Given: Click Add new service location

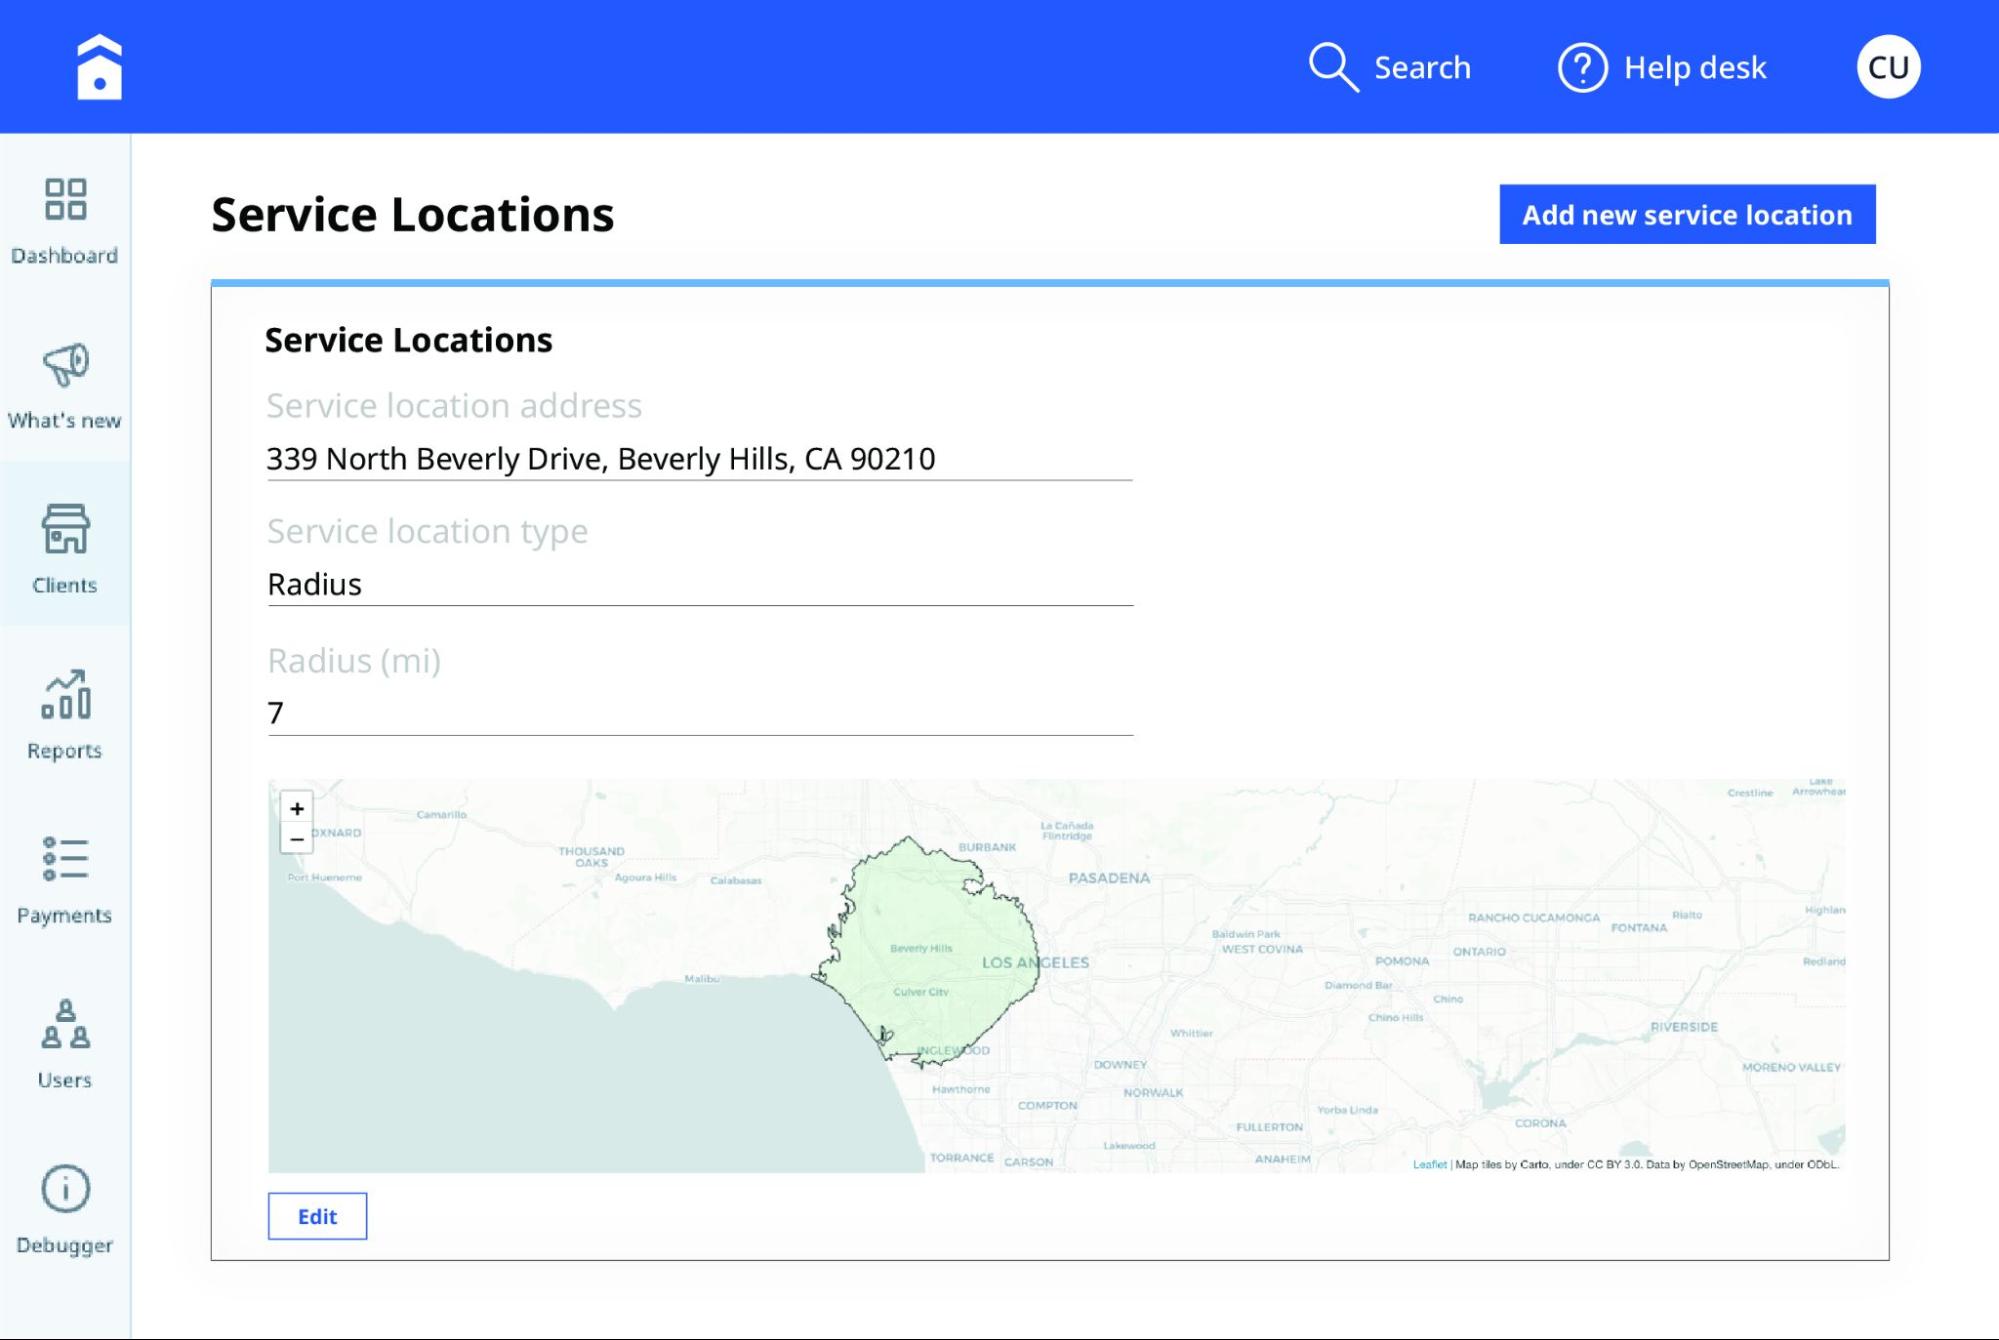Looking at the screenshot, I should [x=1687, y=214].
